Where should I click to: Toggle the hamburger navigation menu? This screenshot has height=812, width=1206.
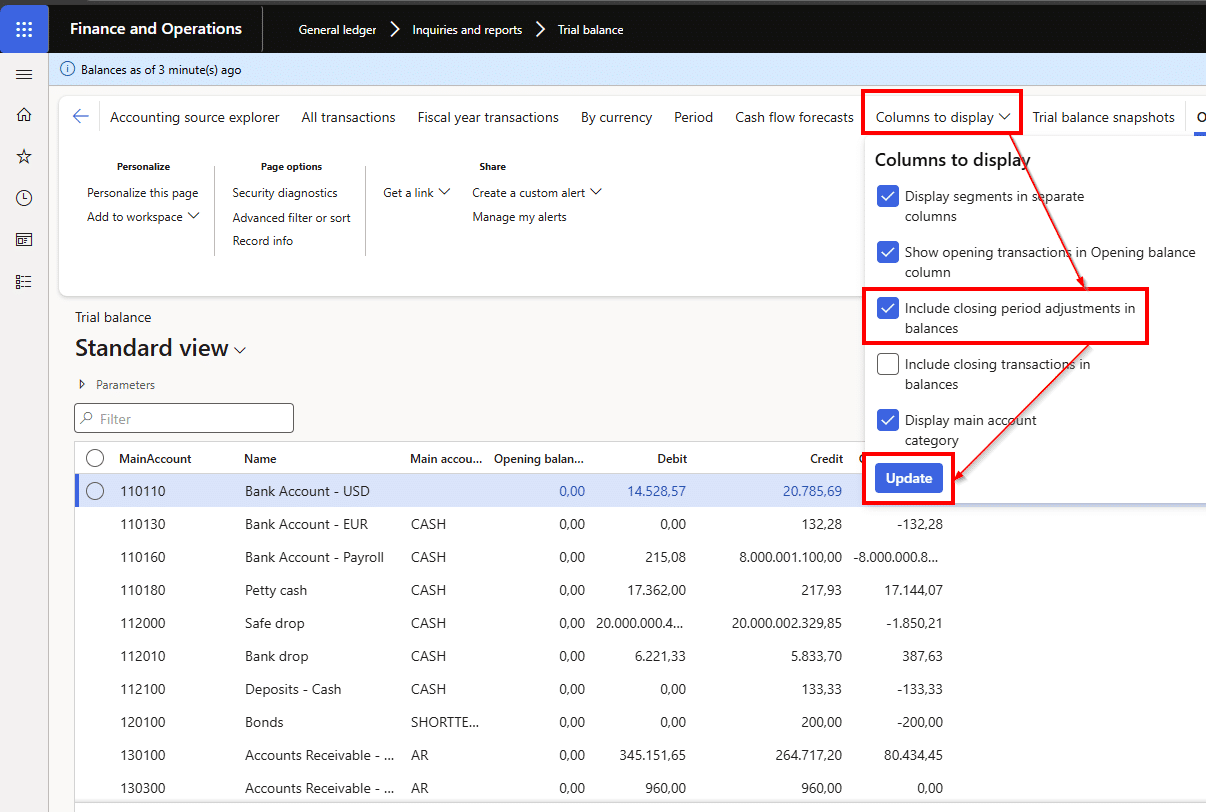pos(24,74)
